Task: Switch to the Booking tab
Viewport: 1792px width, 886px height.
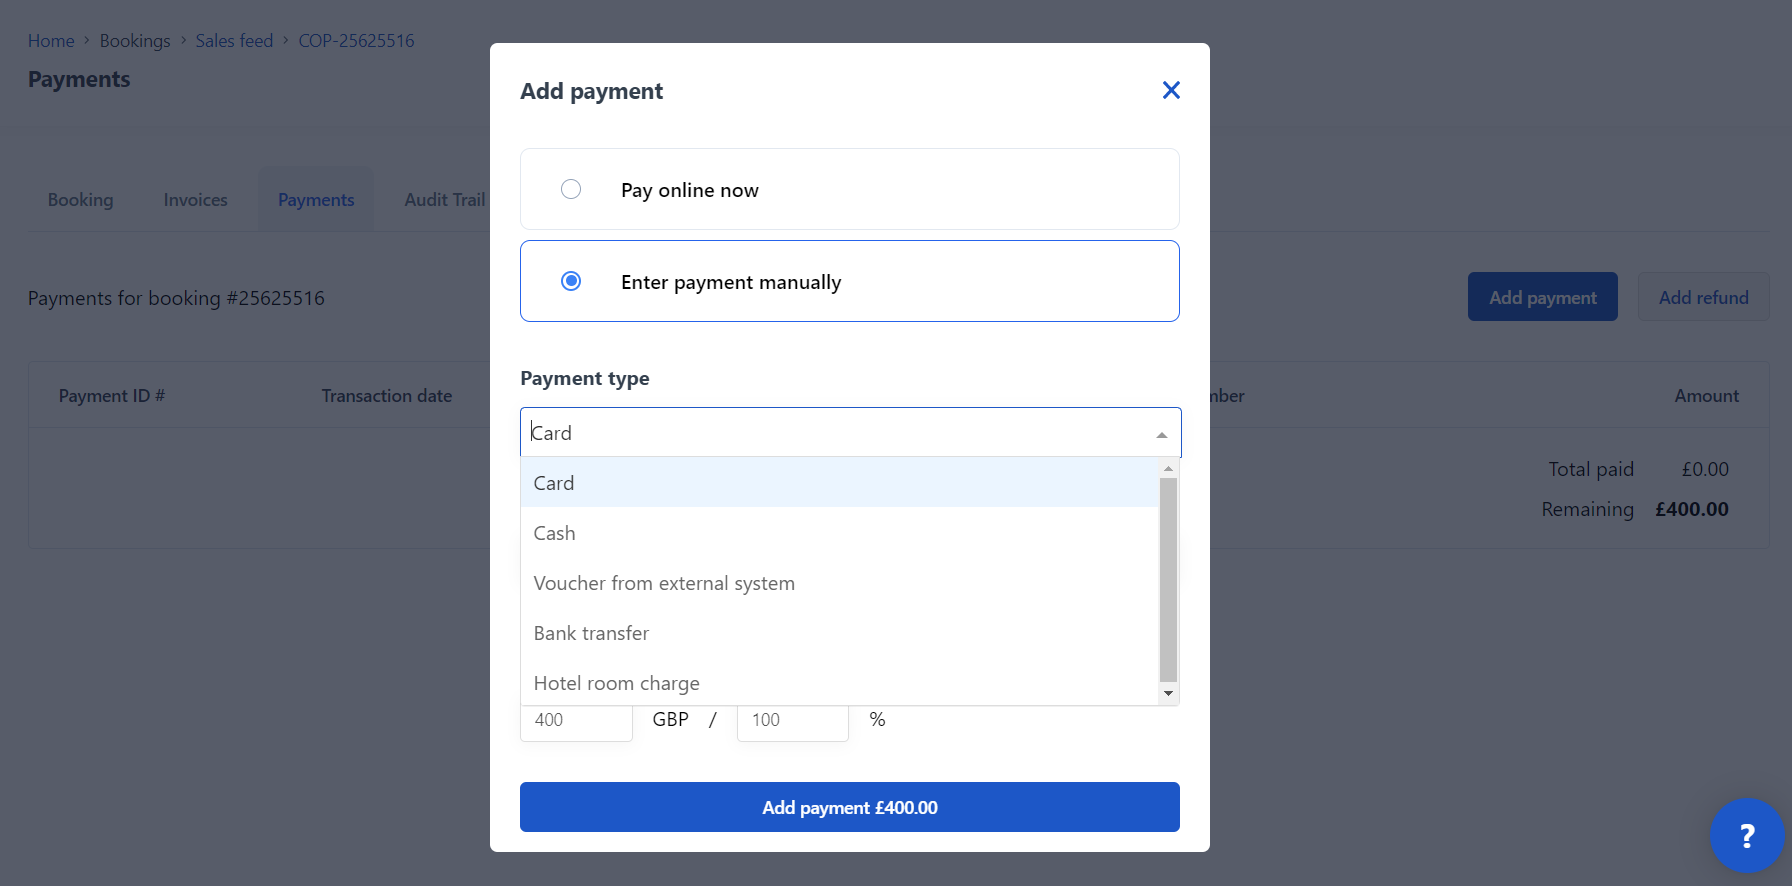Action: (81, 200)
